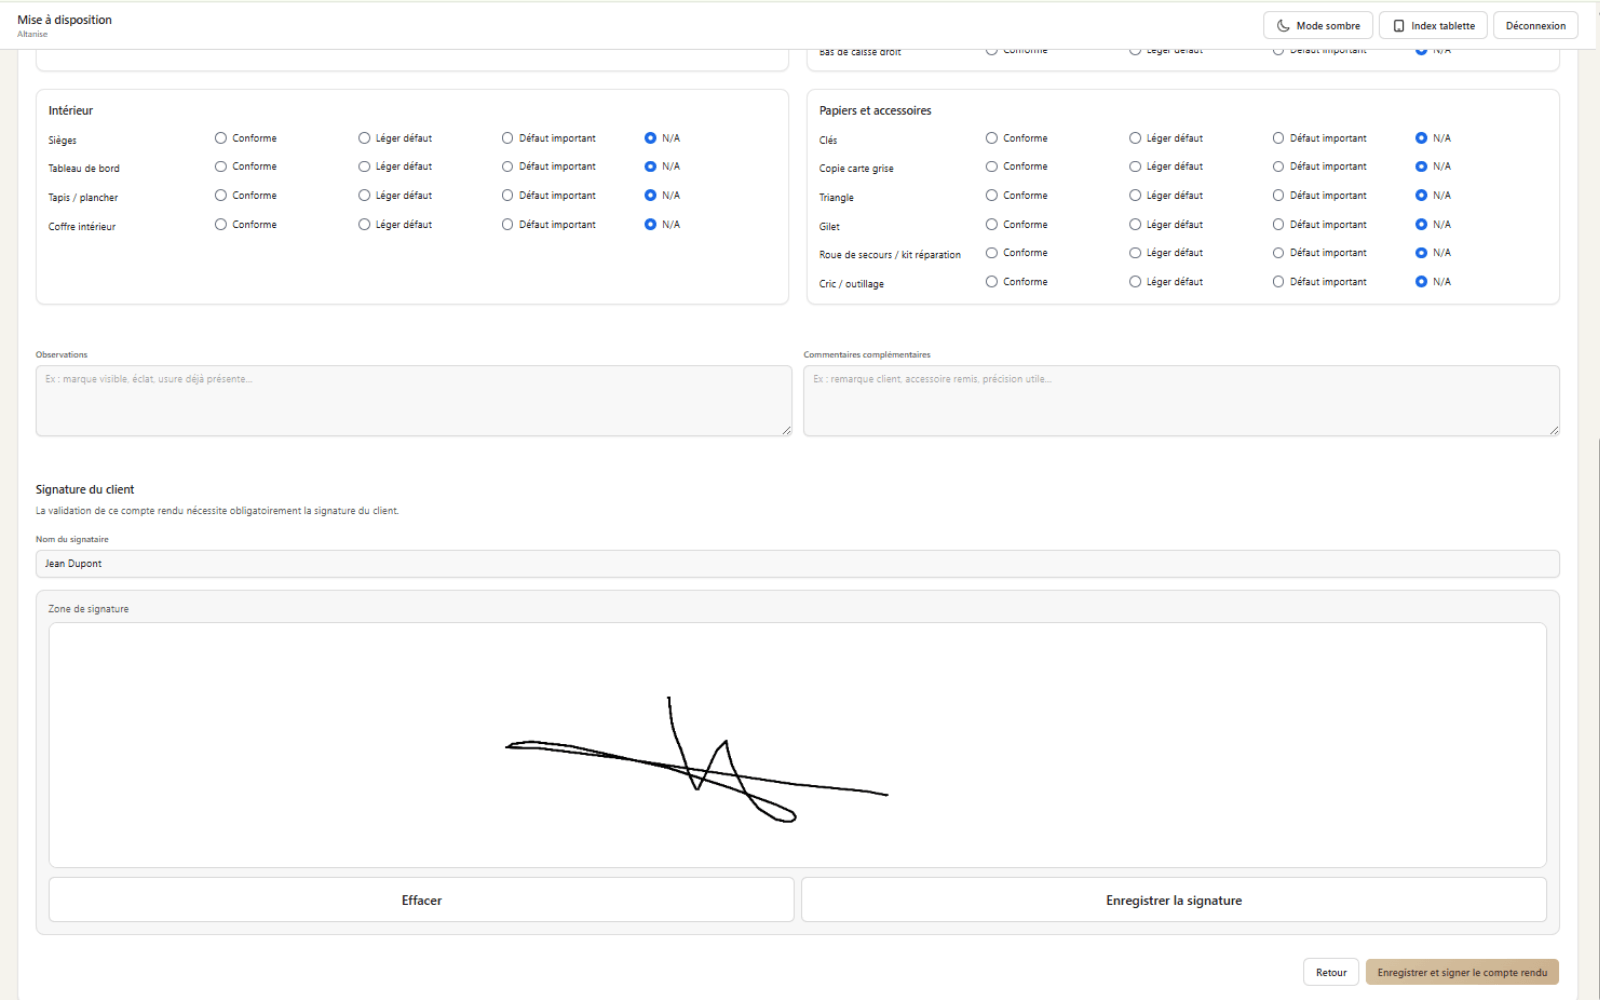Click into Commentaires complémentaires field
The height and width of the screenshot is (1000, 1600).
(1181, 401)
